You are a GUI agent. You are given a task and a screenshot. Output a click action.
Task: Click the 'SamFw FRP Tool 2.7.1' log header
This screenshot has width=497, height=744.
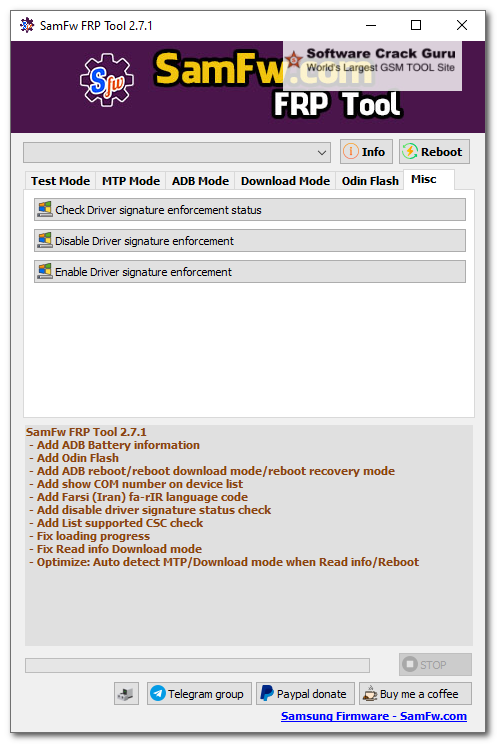(86, 432)
